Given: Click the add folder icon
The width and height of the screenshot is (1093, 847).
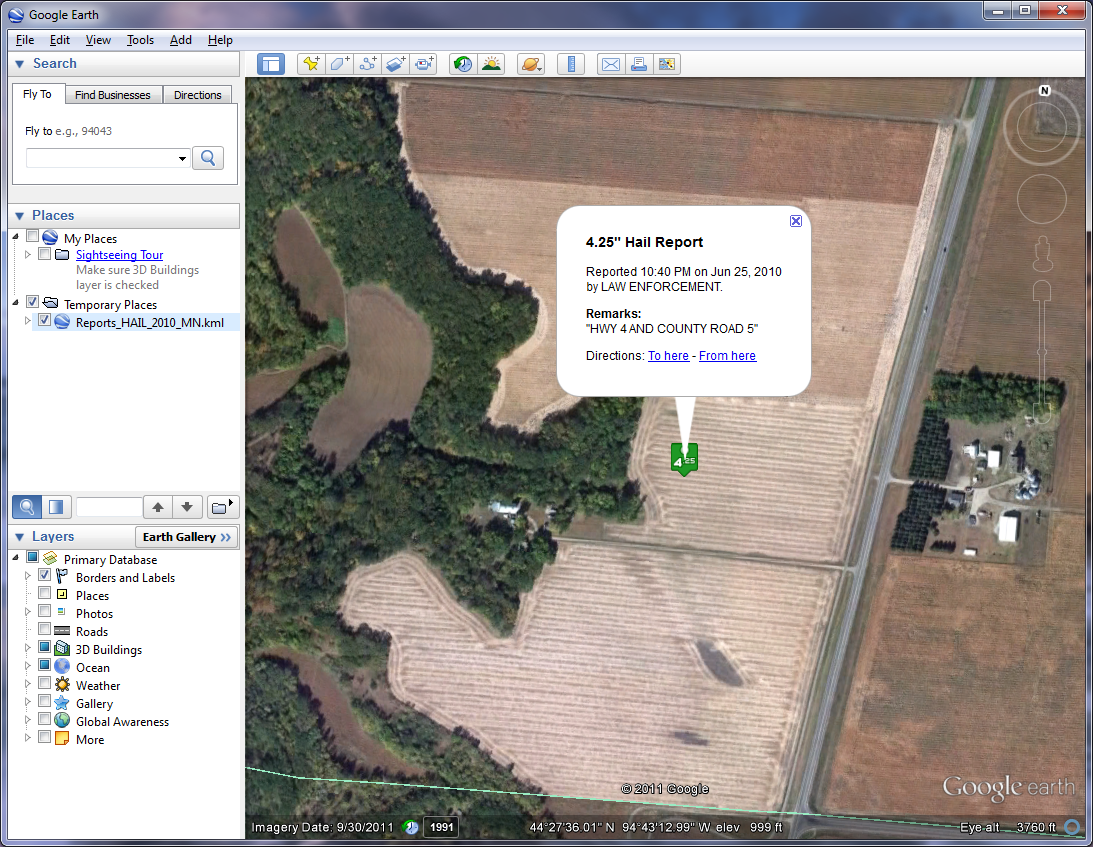Looking at the screenshot, I should tap(222, 507).
